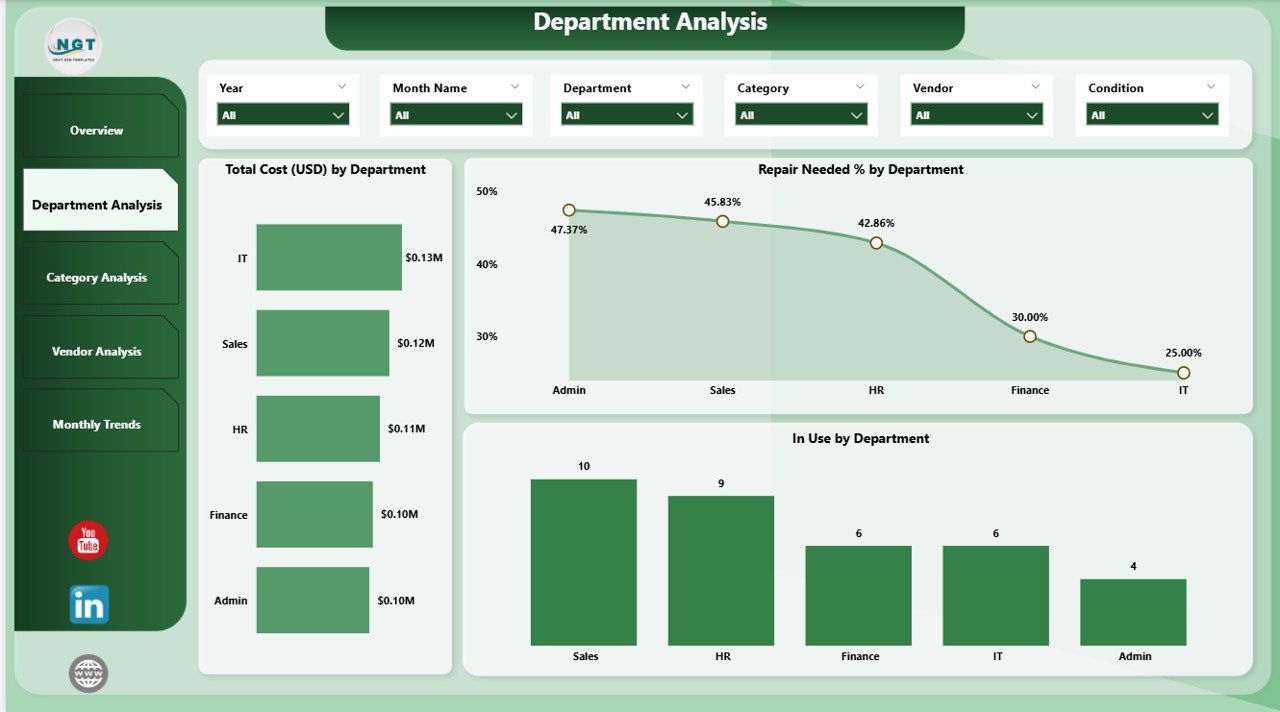Open the LinkedIn icon link
1280x712 pixels.
pyautogui.click(x=89, y=604)
